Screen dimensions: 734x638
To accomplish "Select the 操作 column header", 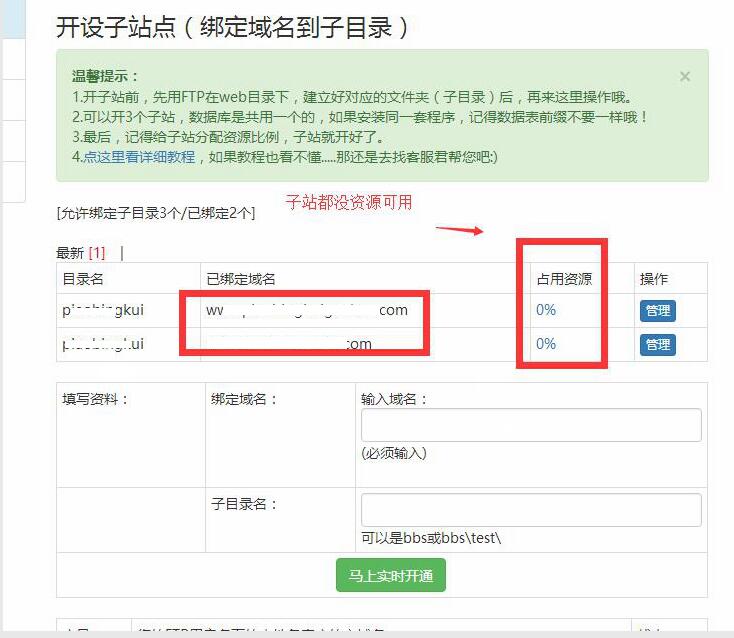I will (653, 279).
